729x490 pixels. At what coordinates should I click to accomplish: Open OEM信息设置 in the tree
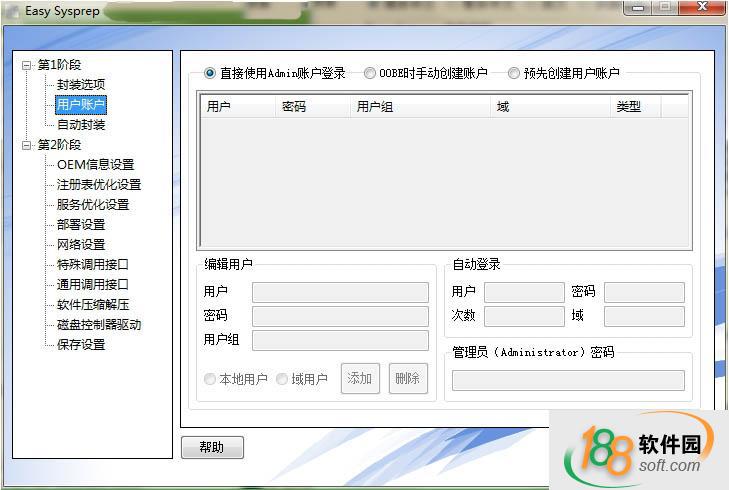[95, 165]
